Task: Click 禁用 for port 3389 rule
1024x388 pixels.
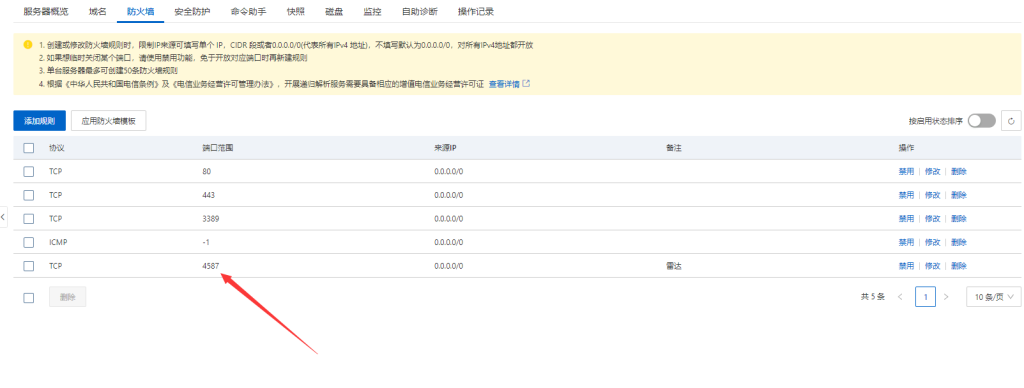Action: pos(906,218)
